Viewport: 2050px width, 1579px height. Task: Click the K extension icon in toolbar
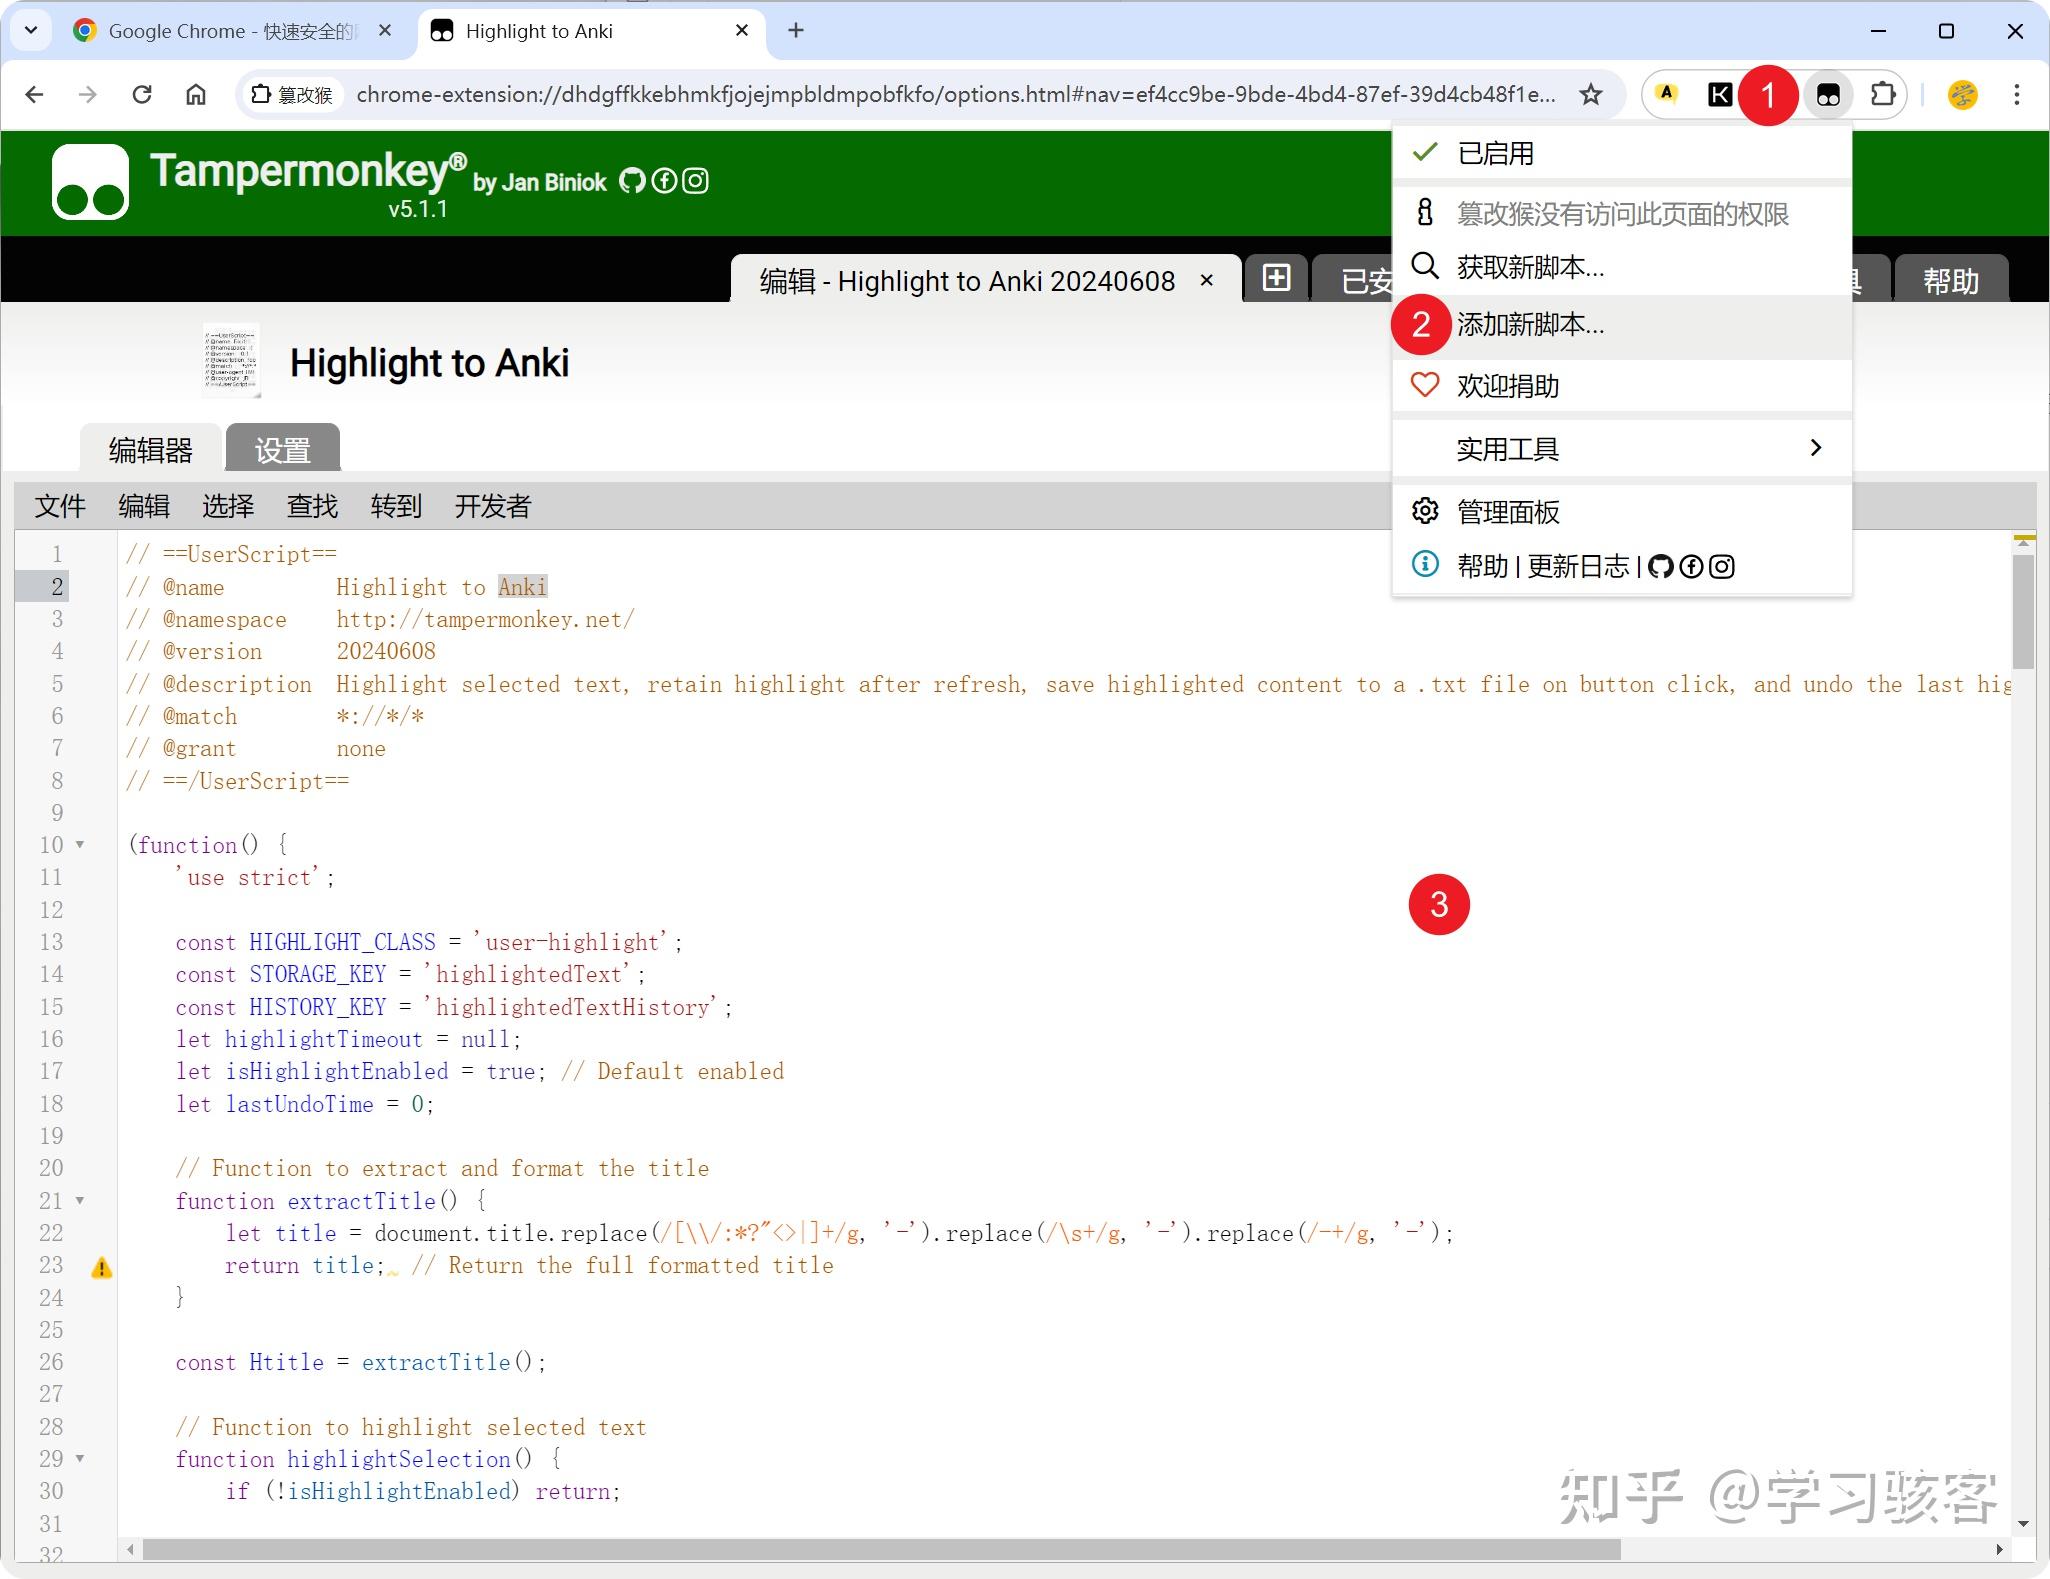coord(1720,94)
